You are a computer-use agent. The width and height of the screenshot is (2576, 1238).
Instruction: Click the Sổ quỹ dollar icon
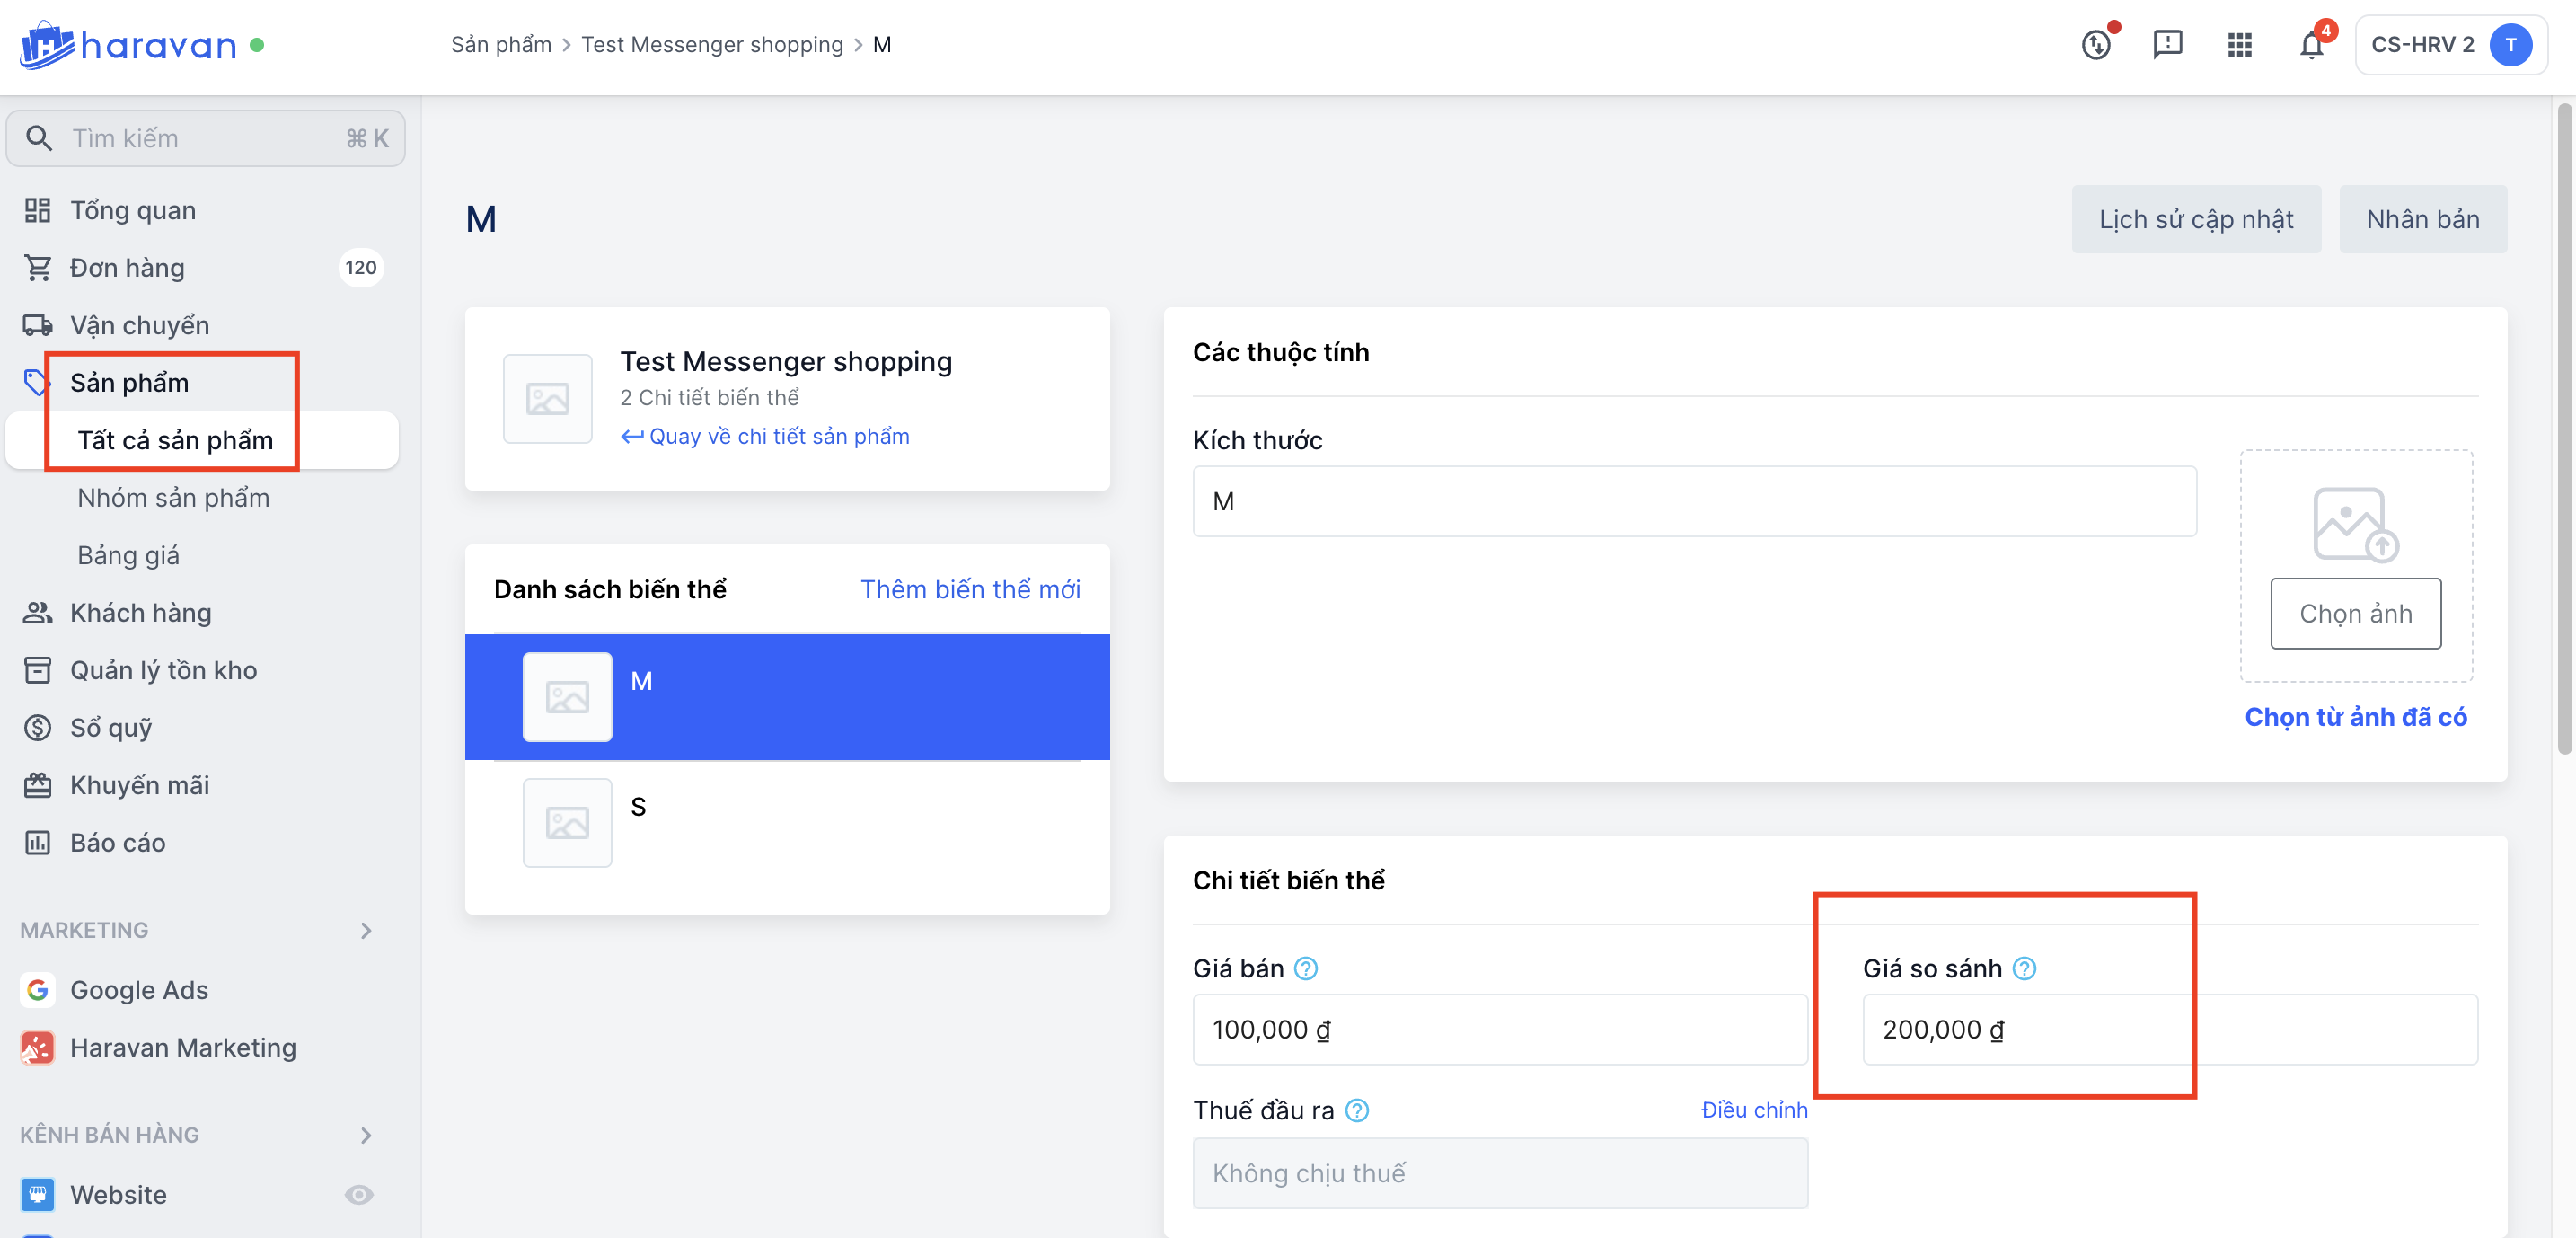(x=37, y=727)
